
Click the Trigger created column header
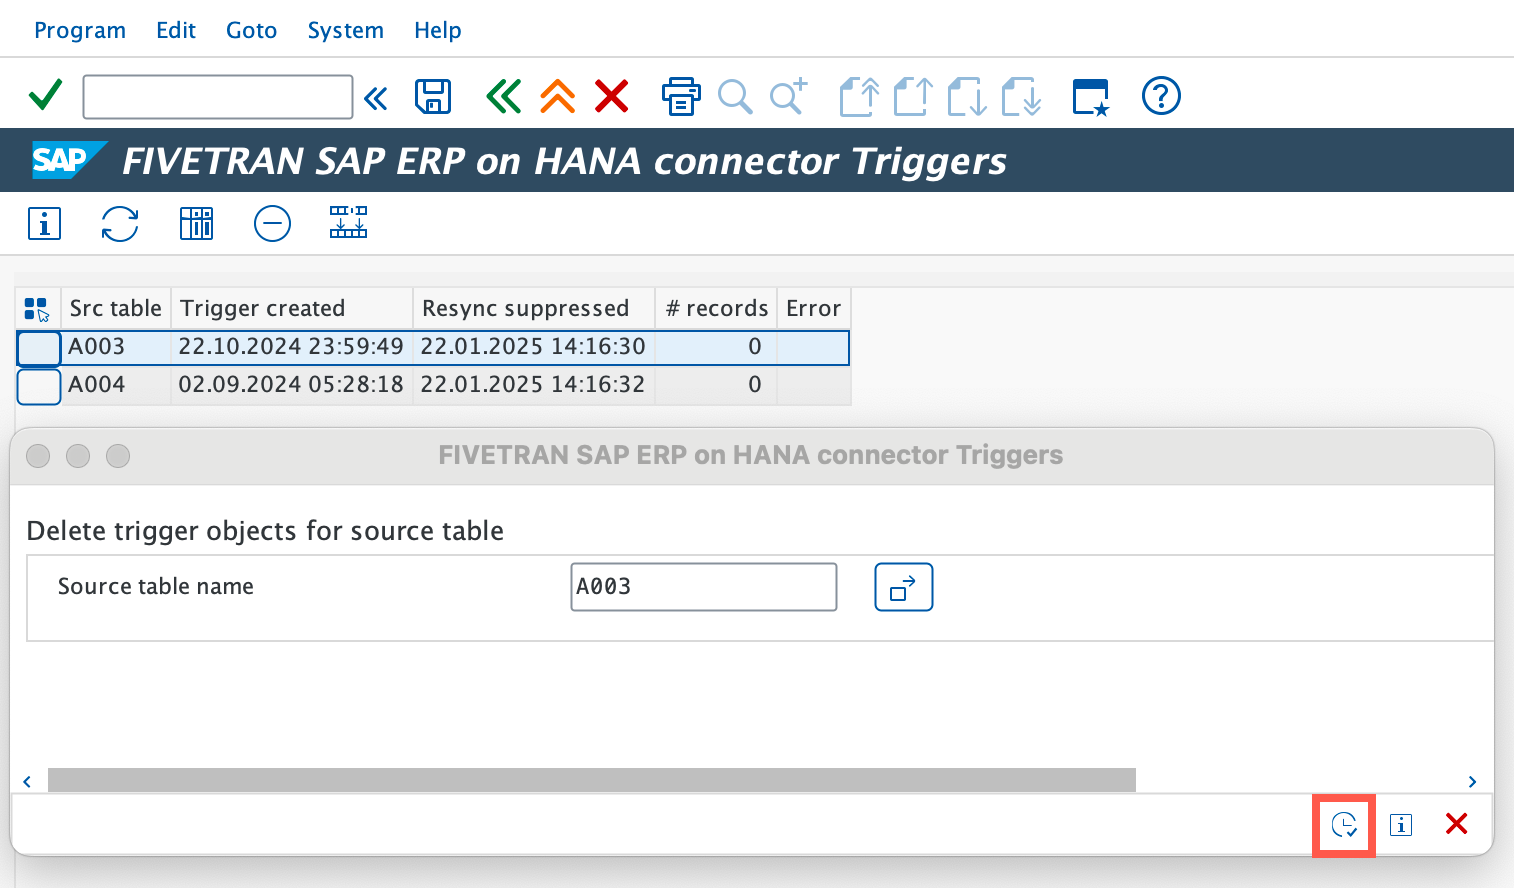(292, 308)
